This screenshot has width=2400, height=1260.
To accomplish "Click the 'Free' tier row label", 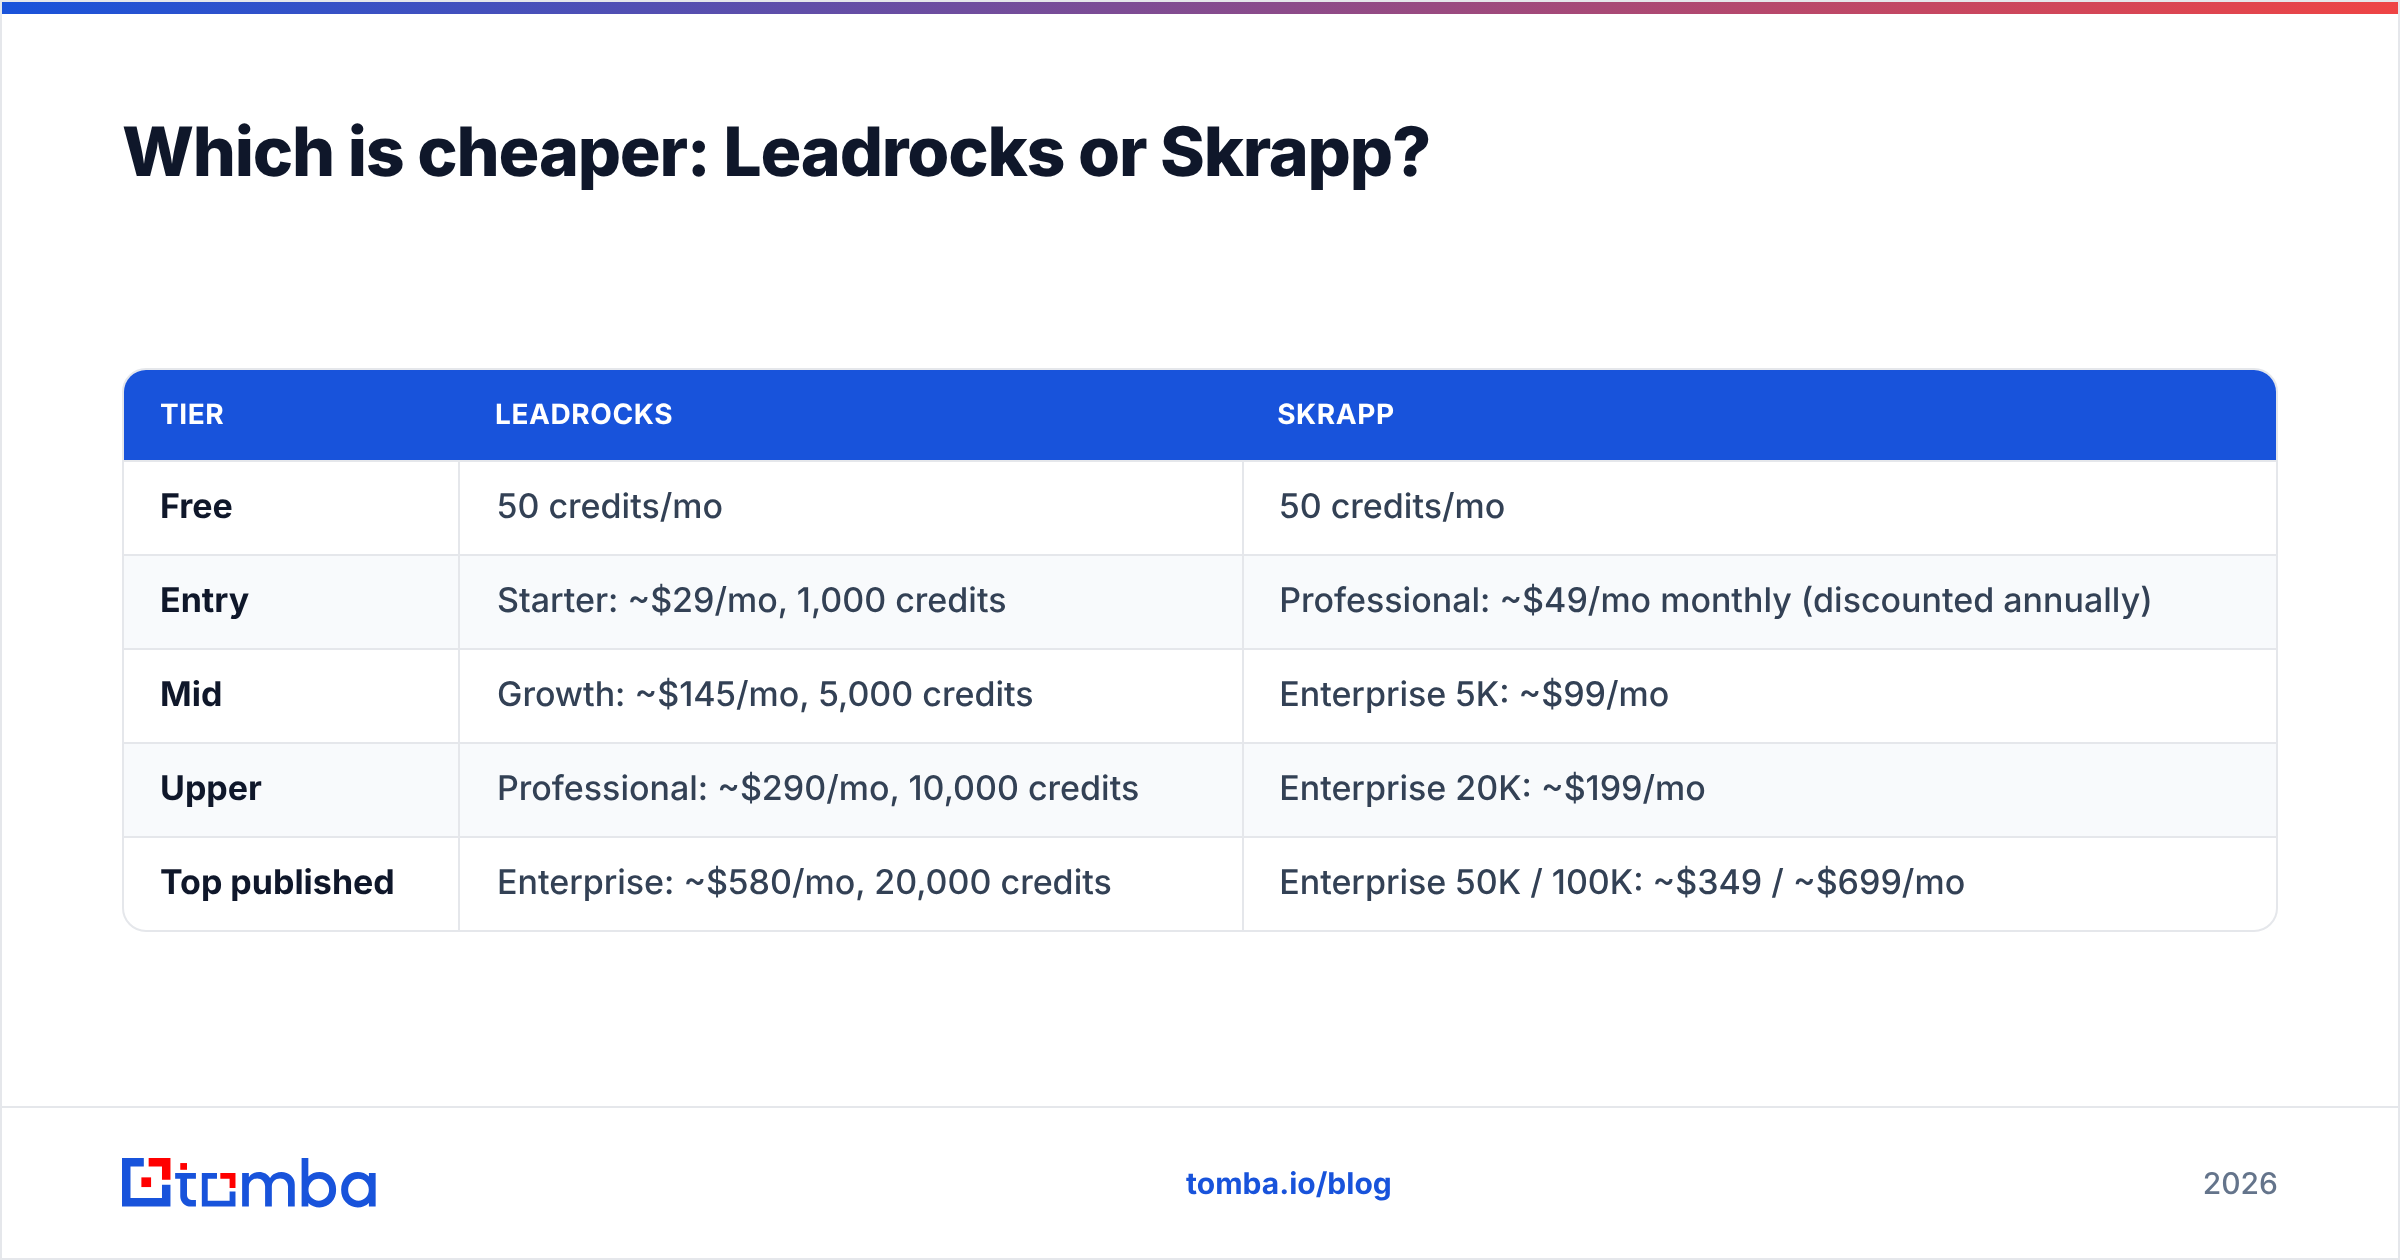I will coord(196,506).
